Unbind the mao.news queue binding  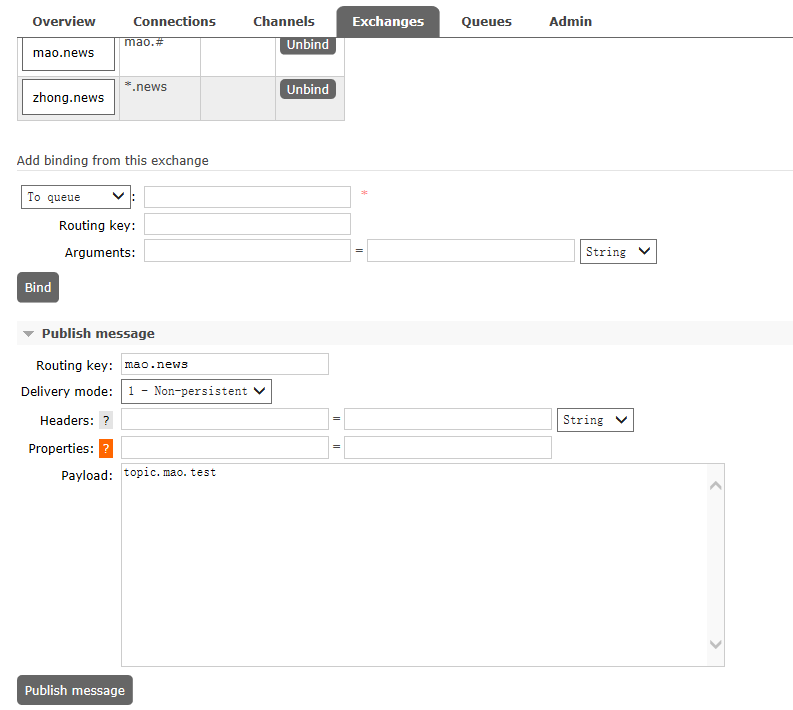pos(307,45)
